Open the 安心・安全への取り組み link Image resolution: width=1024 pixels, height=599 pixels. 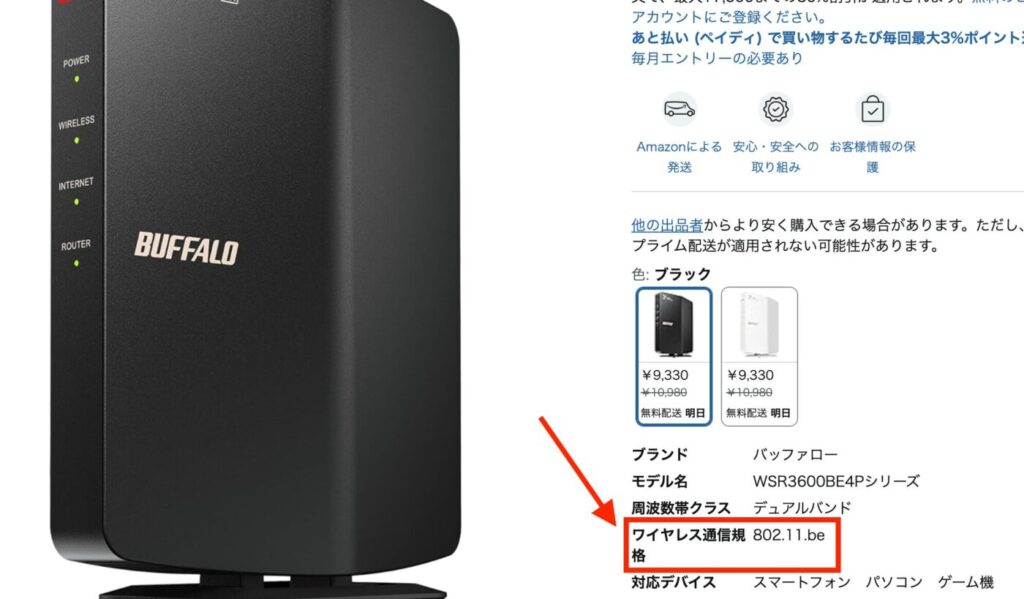tap(775, 157)
